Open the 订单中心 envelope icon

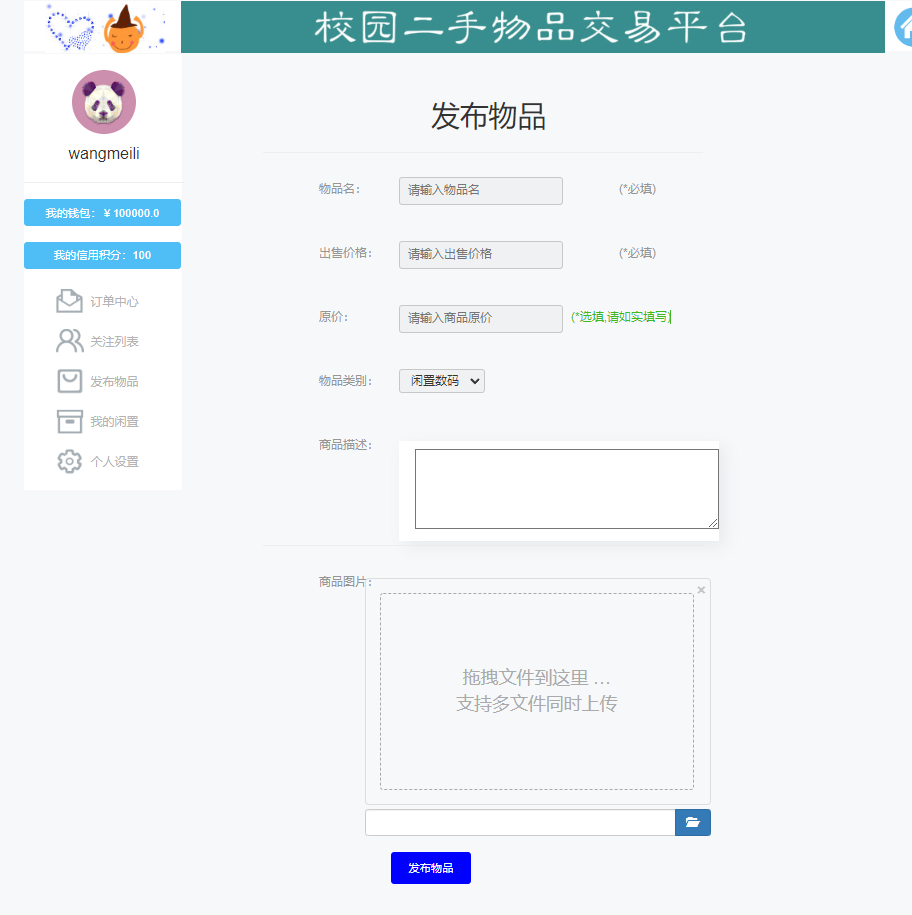coord(69,300)
